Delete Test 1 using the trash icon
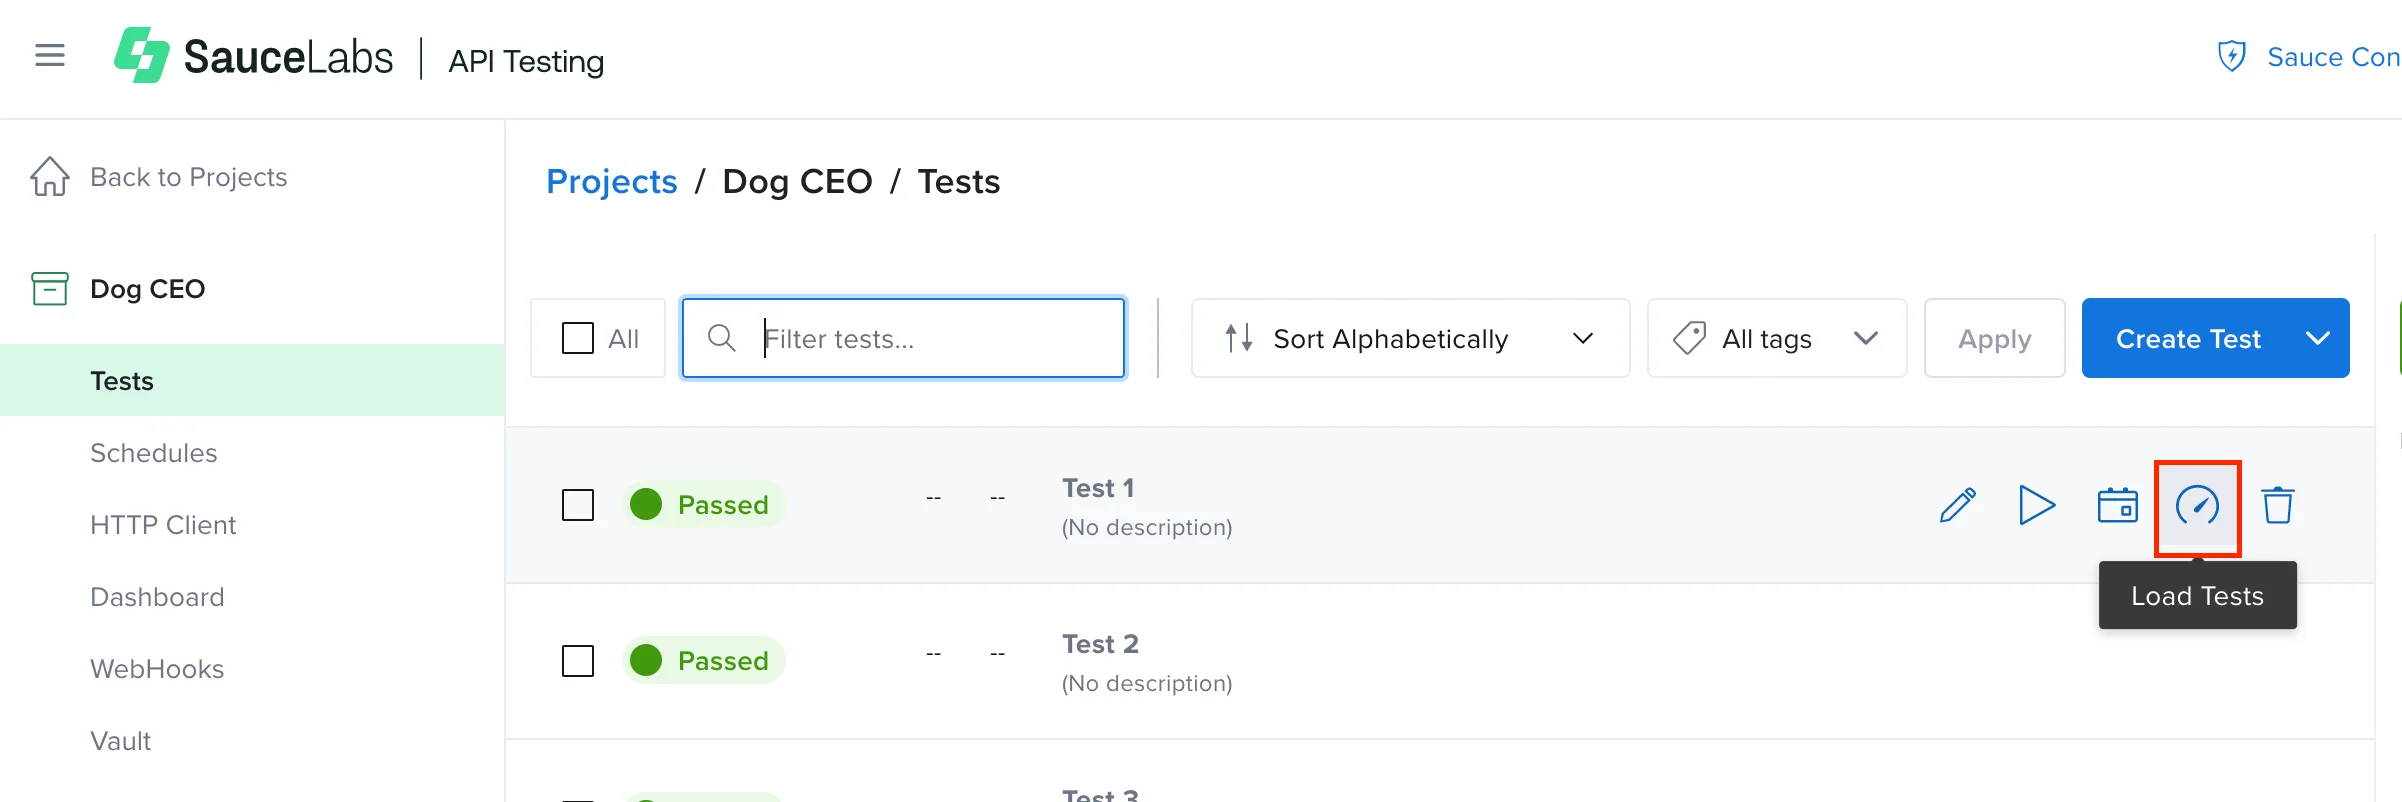Image resolution: width=2402 pixels, height=802 pixels. pos(2278,505)
